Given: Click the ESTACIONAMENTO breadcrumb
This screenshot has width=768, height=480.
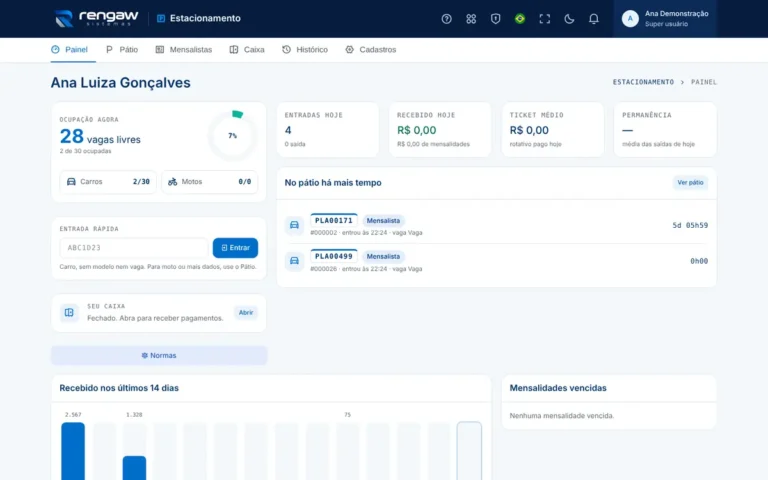Looking at the screenshot, I should (x=643, y=82).
